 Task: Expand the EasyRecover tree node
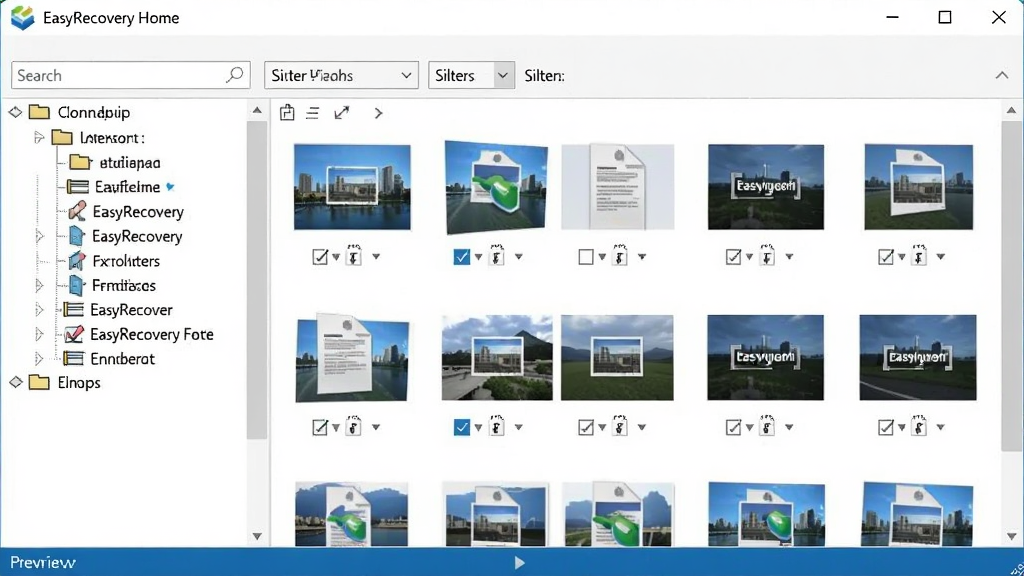(39, 310)
